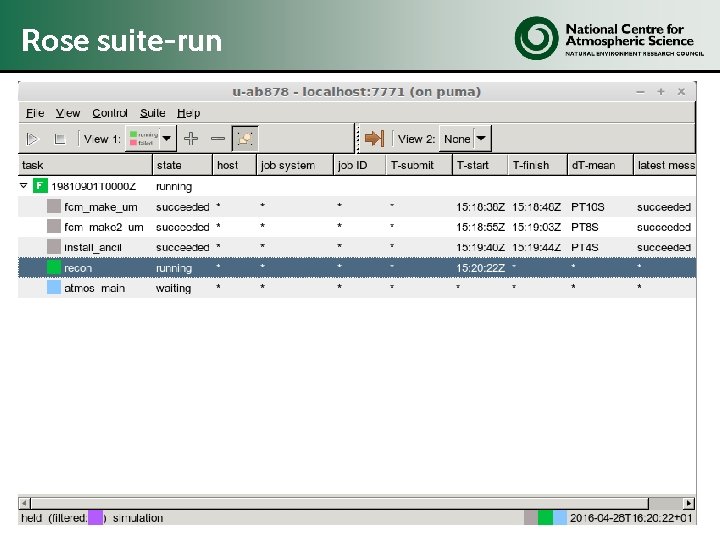Click PT4S dT-mean value

585,247
